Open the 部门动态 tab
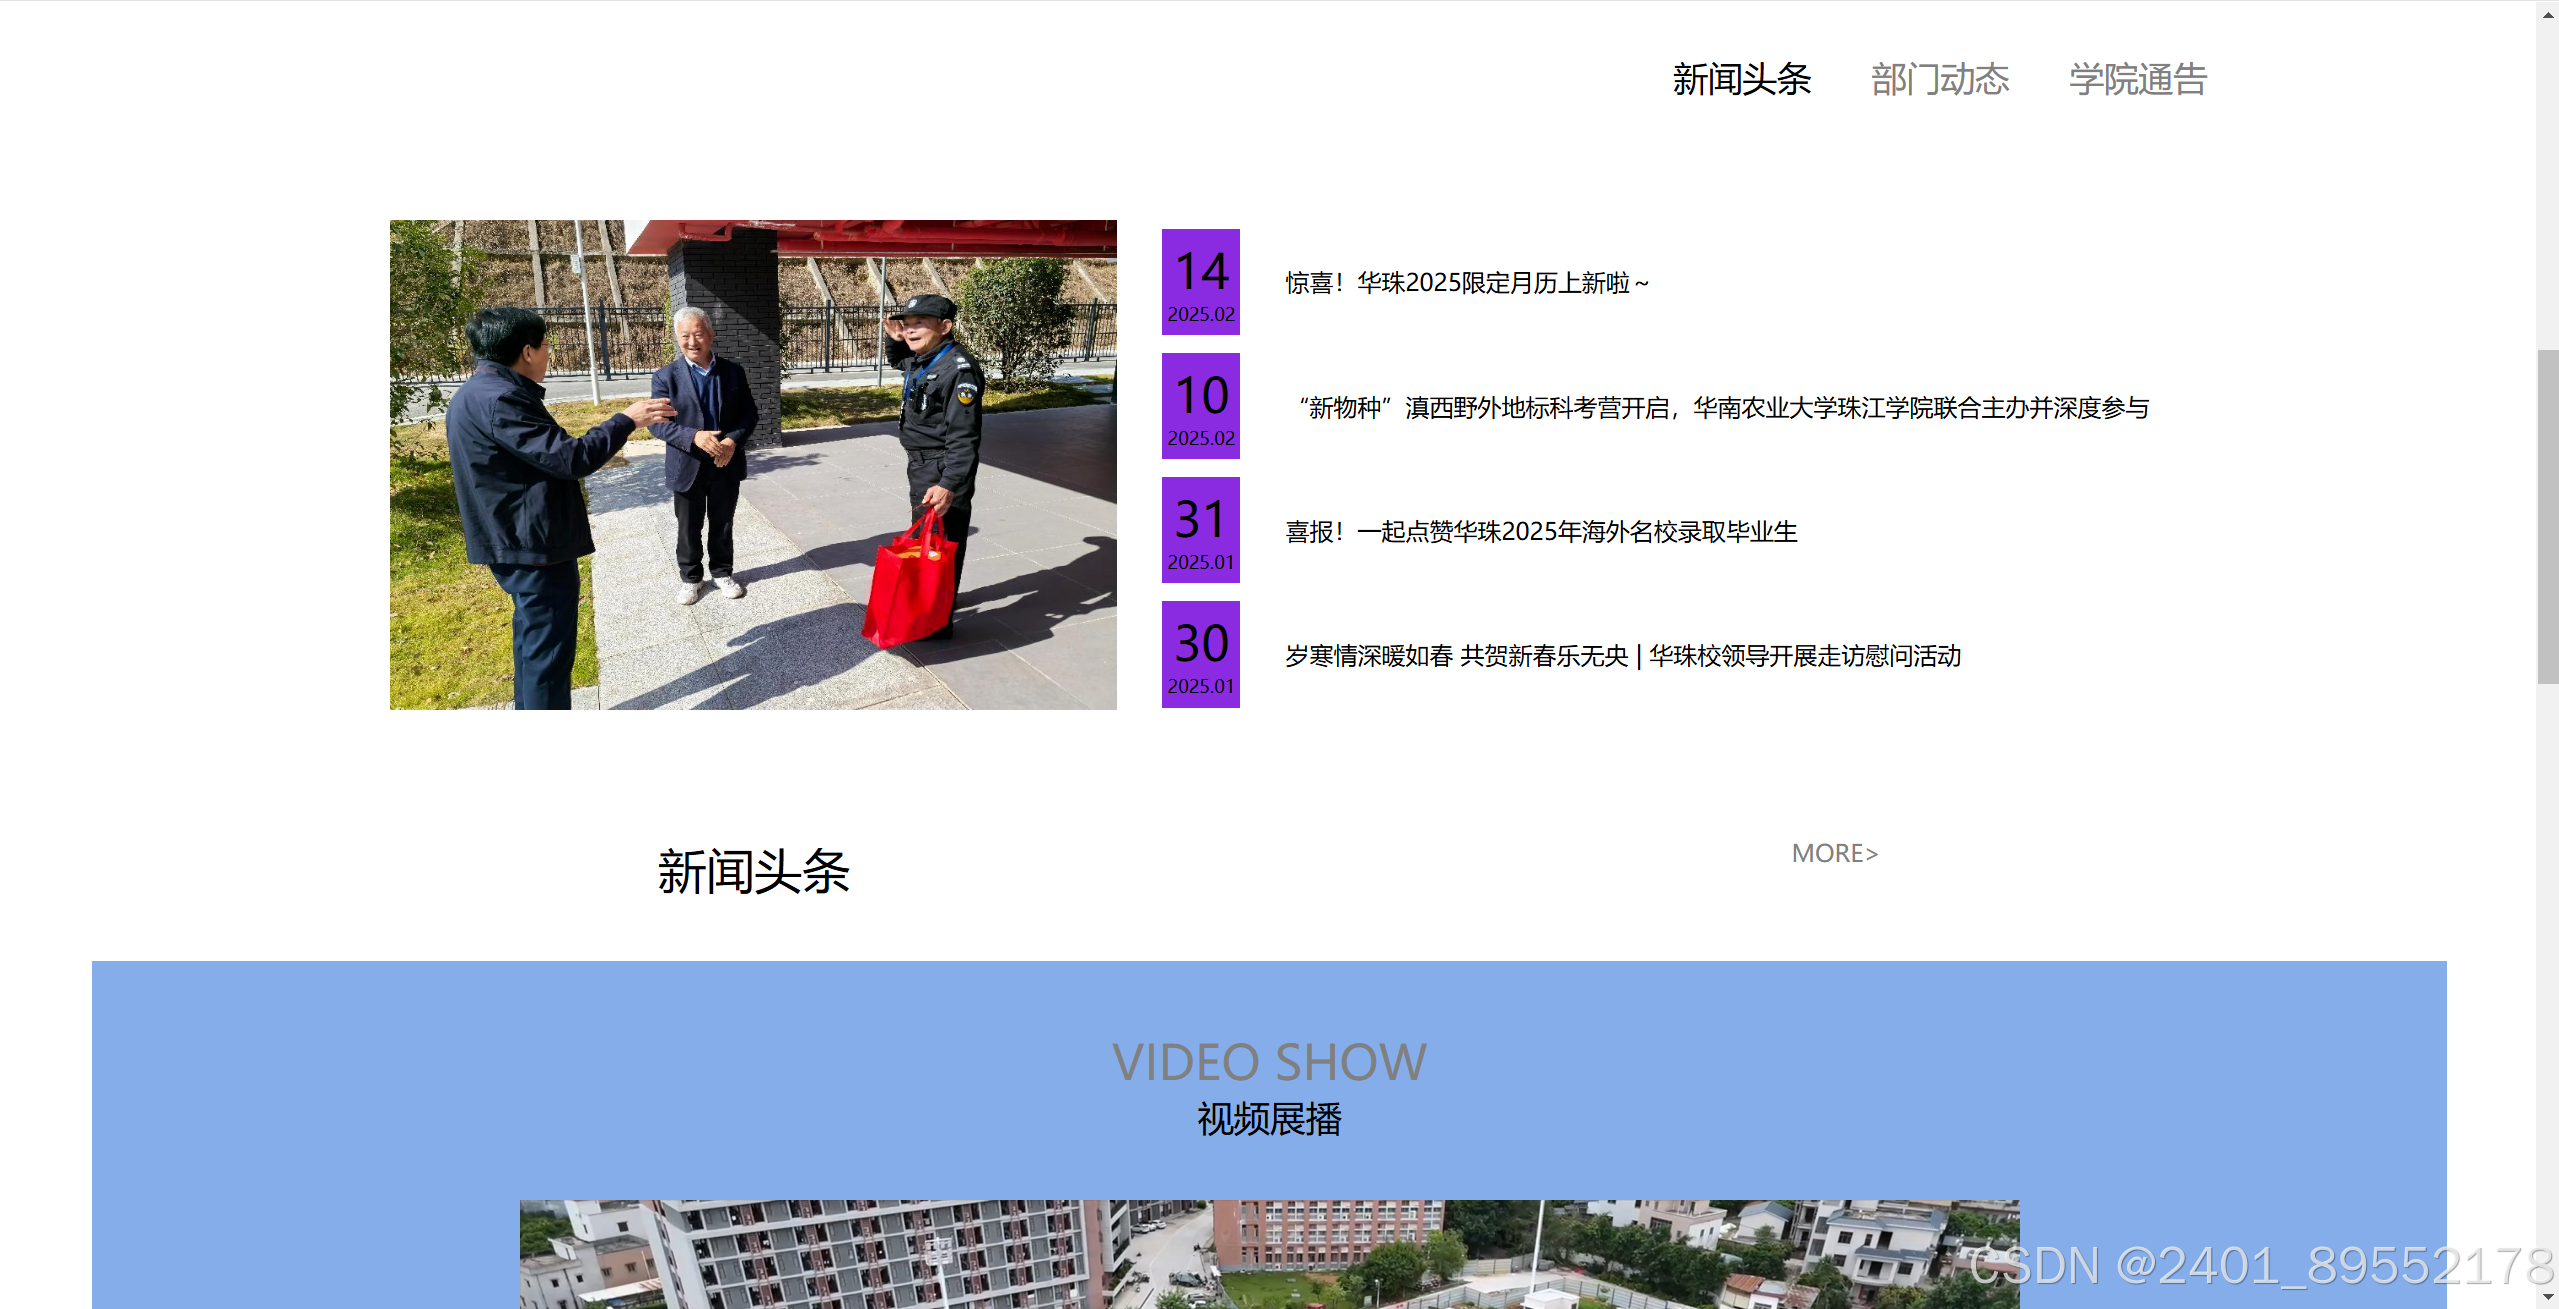The height and width of the screenshot is (1309, 2559). click(x=1939, y=80)
